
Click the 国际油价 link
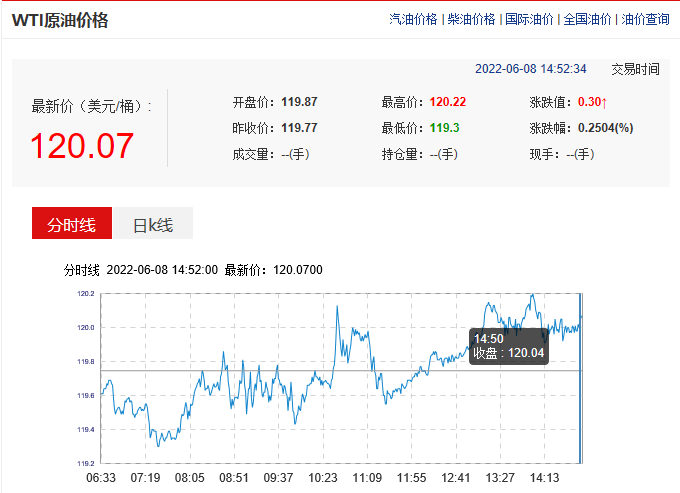click(x=529, y=19)
